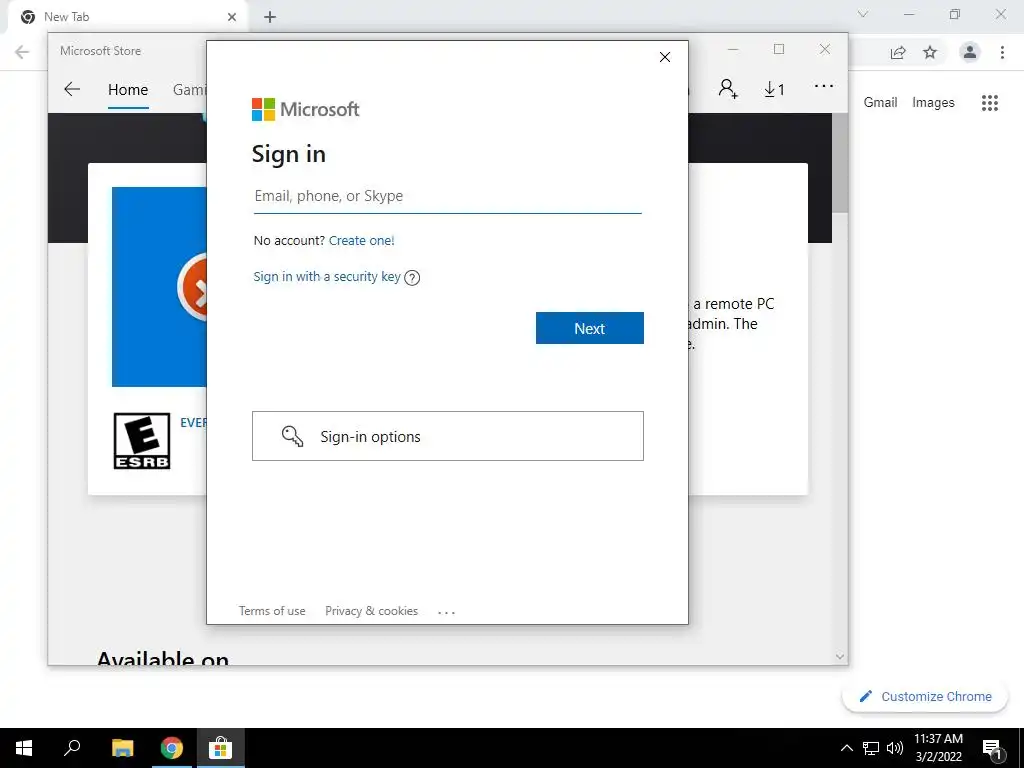Screen dimensions: 1024x768
Task: Open Chrome three-dot menu
Action: click(x=1002, y=52)
